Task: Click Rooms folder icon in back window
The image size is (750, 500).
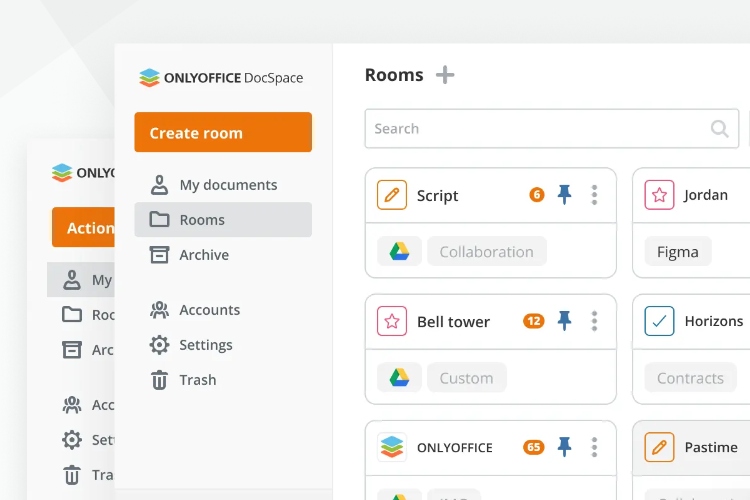Action: (72, 314)
